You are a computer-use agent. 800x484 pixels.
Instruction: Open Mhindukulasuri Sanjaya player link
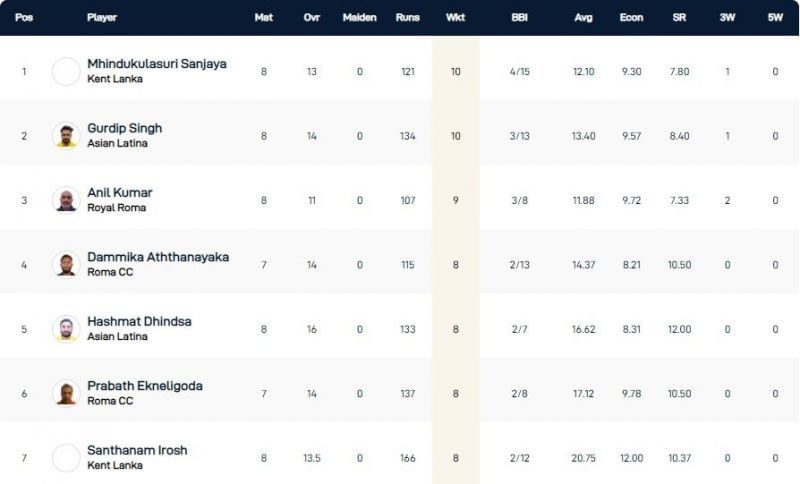(157, 64)
